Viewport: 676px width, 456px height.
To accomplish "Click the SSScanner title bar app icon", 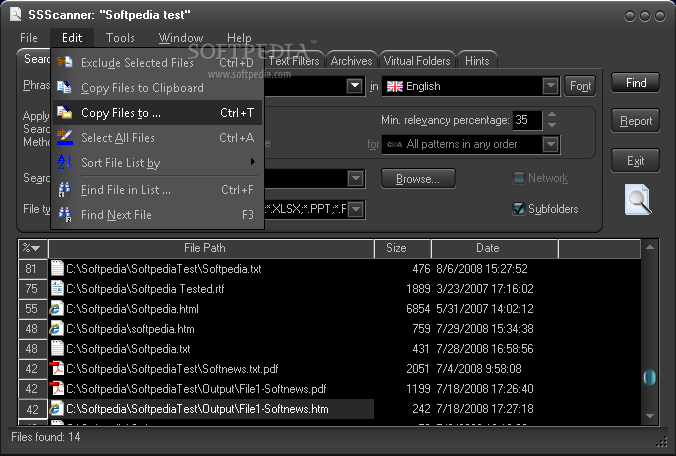I will point(16,14).
